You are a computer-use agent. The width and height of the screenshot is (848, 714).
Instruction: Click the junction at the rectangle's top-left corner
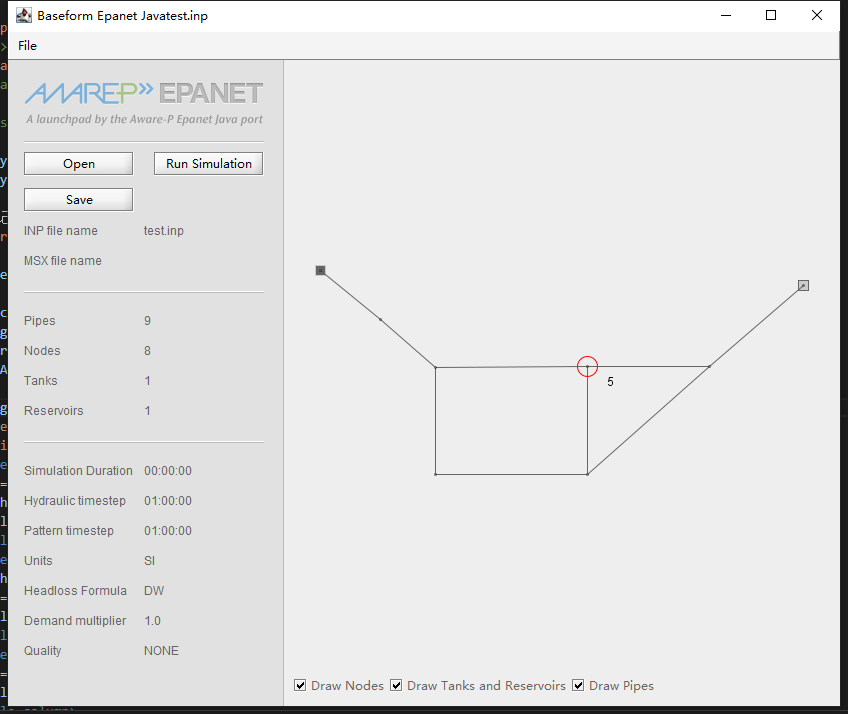(x=436, y=368)
